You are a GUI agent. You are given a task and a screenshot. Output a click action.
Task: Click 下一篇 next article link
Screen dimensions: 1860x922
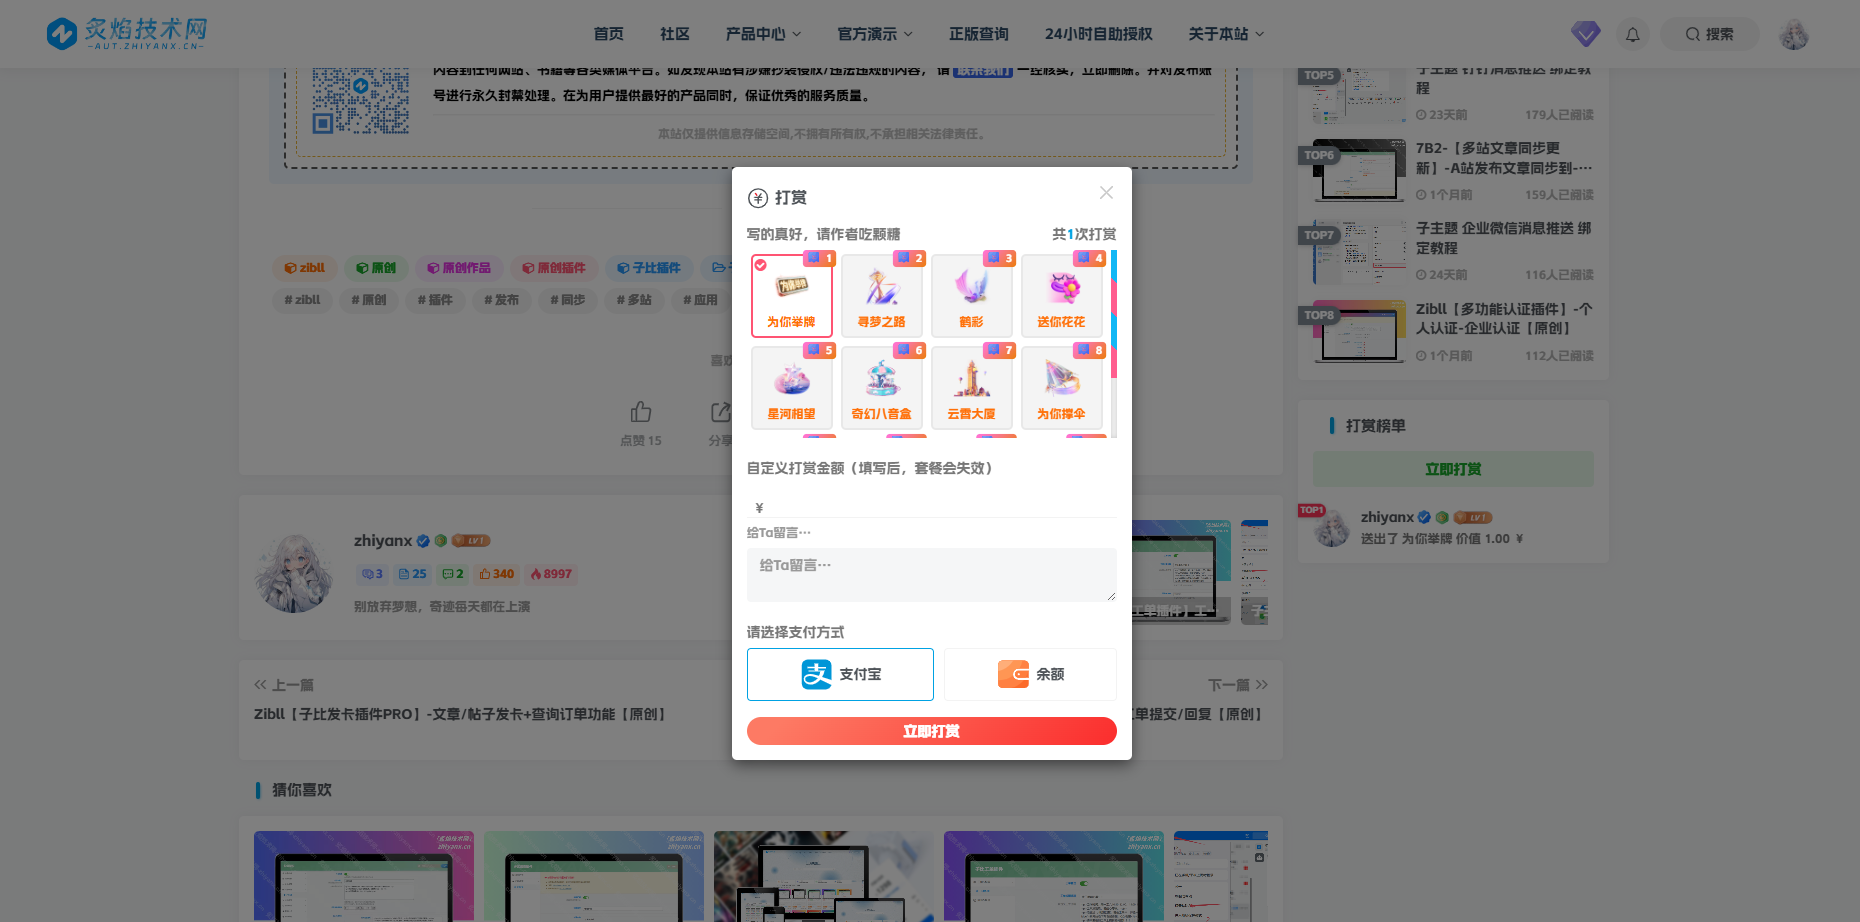1238,685
